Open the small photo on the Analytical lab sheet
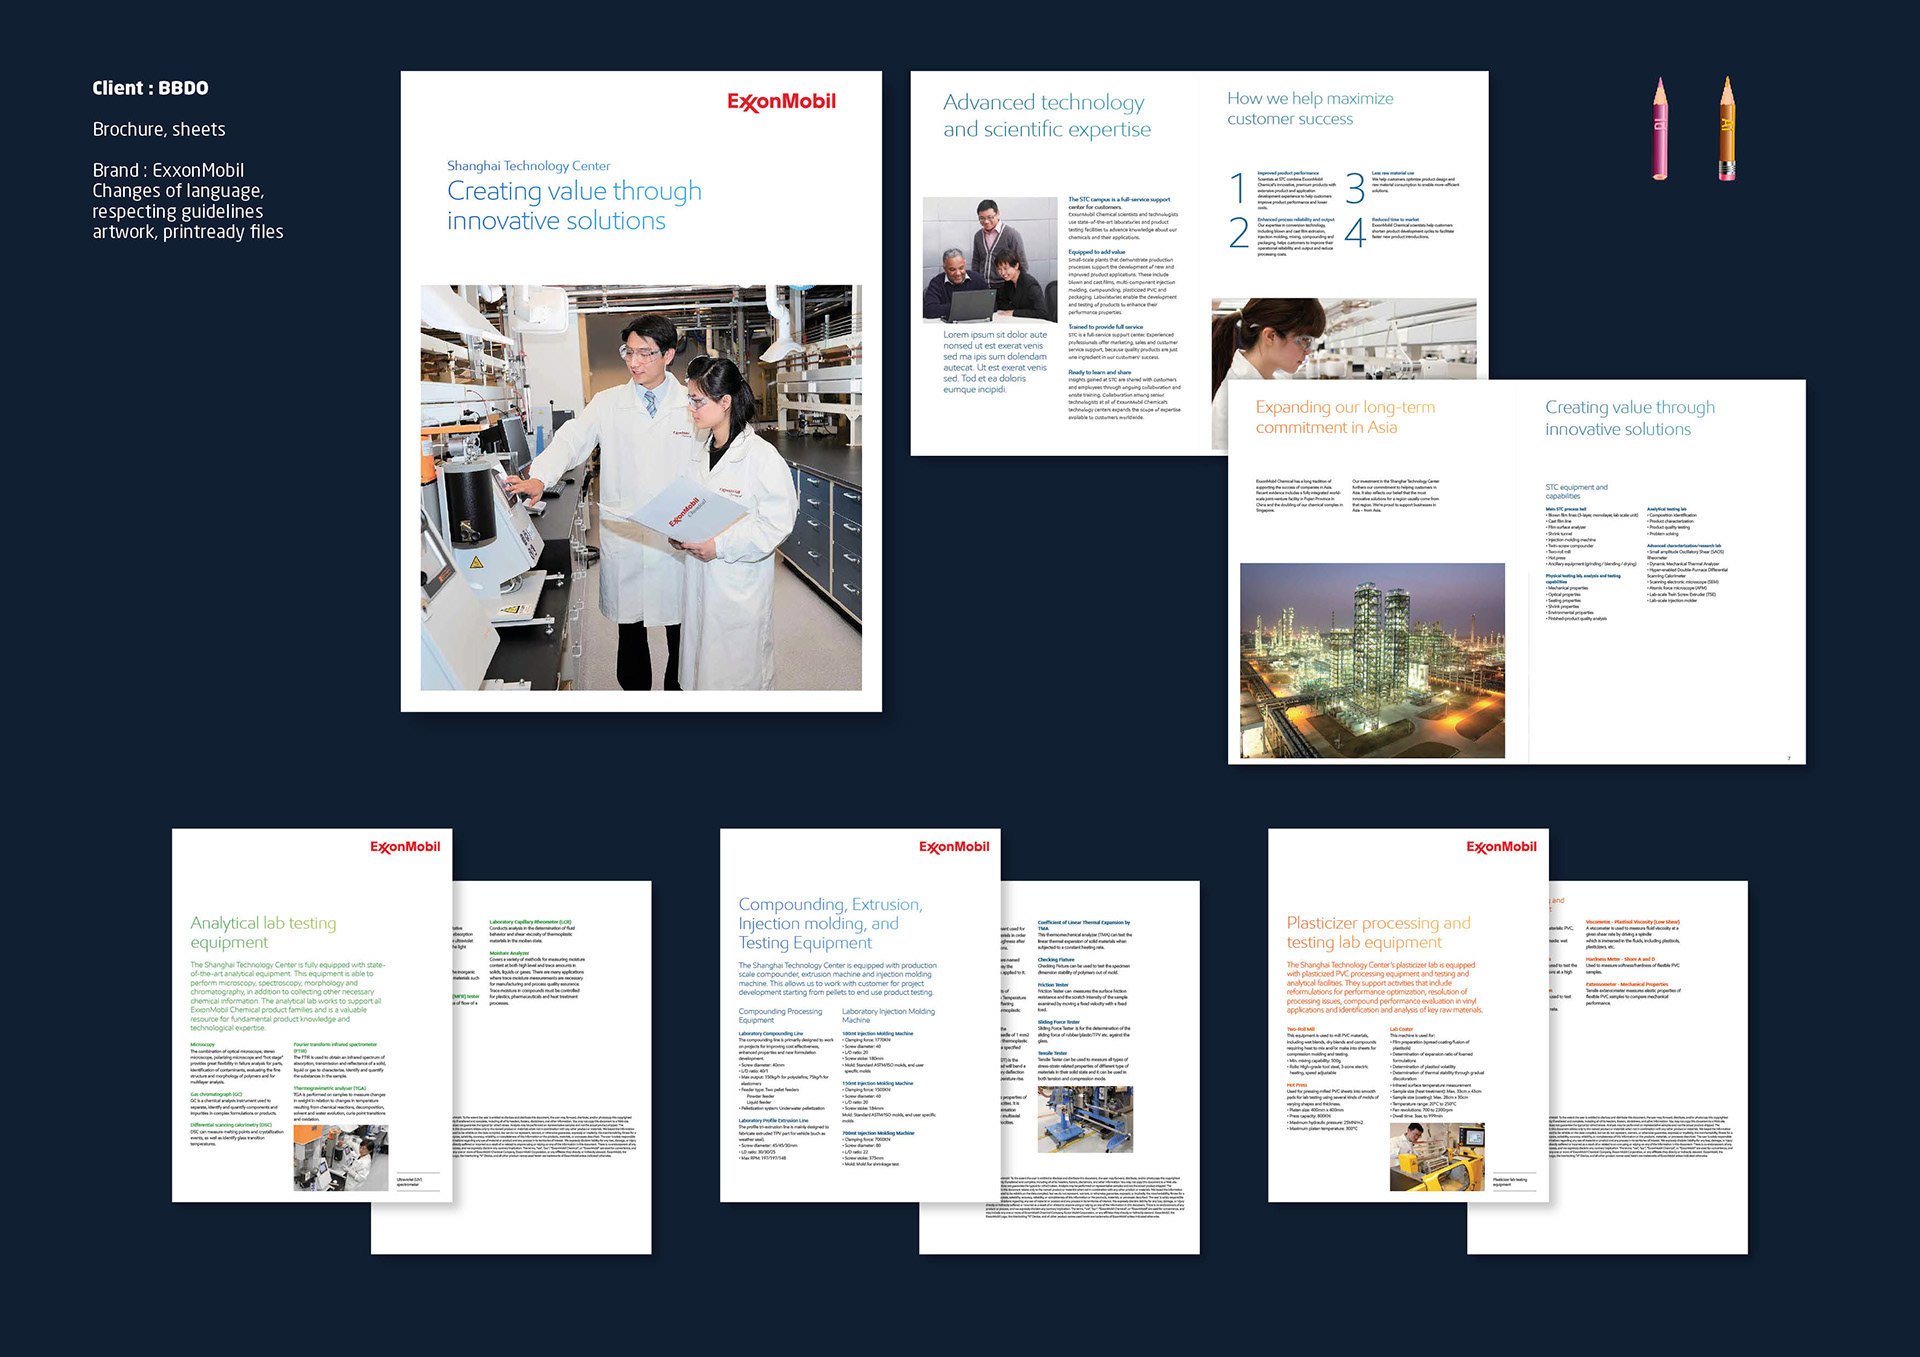 340,1157
